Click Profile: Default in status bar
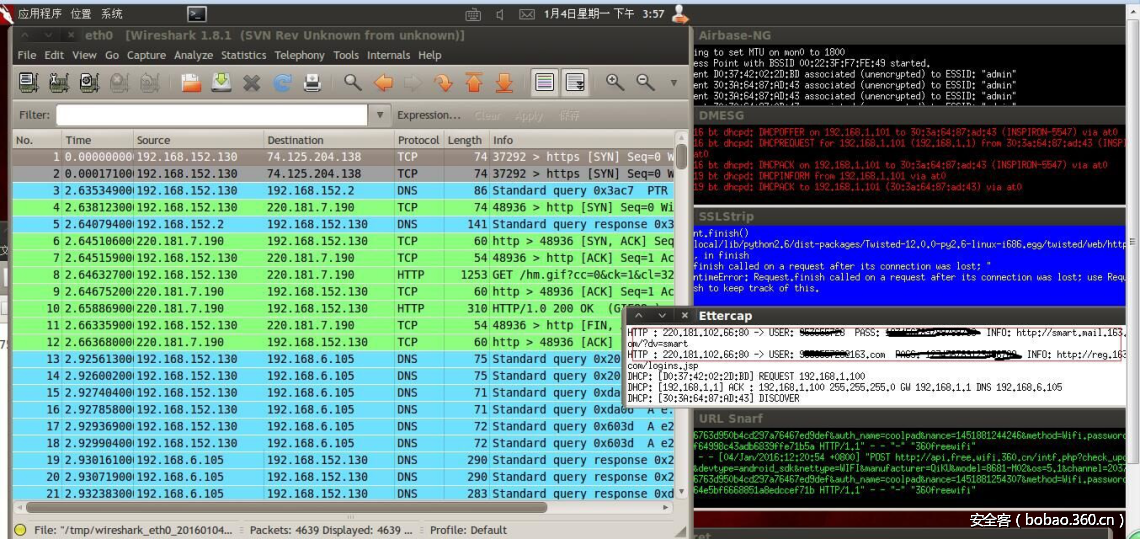The width and height of the screenshot is (1140, 539). tap(468, 530)
